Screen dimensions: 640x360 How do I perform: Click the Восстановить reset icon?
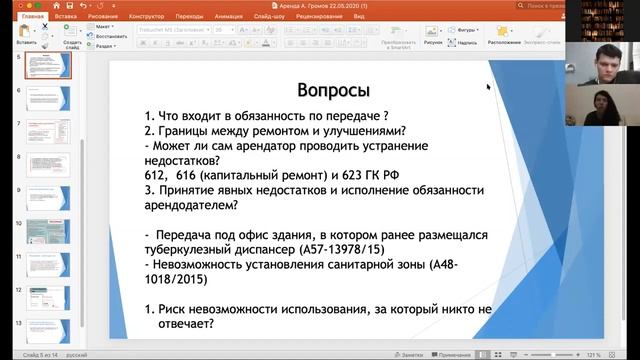pos(91,36)
